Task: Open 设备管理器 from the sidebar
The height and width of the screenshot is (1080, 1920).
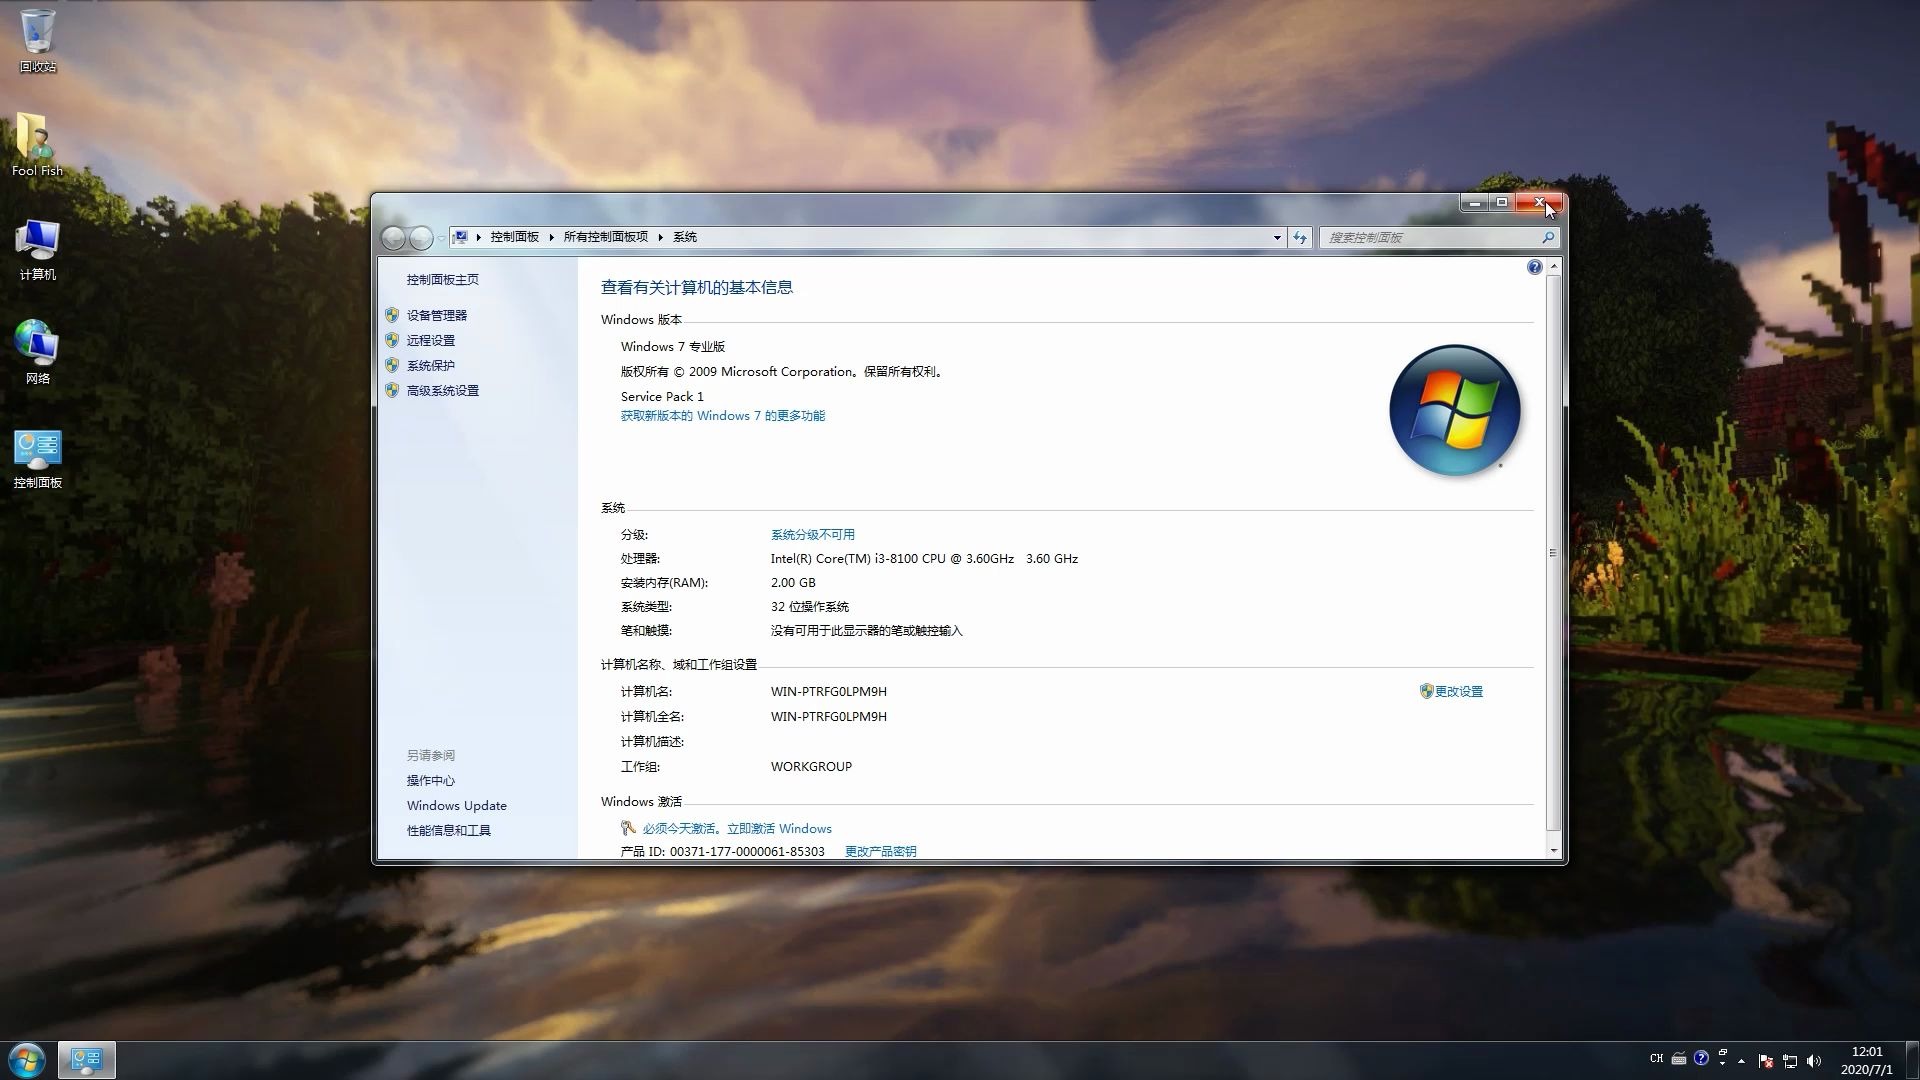Action: [436, 315]
